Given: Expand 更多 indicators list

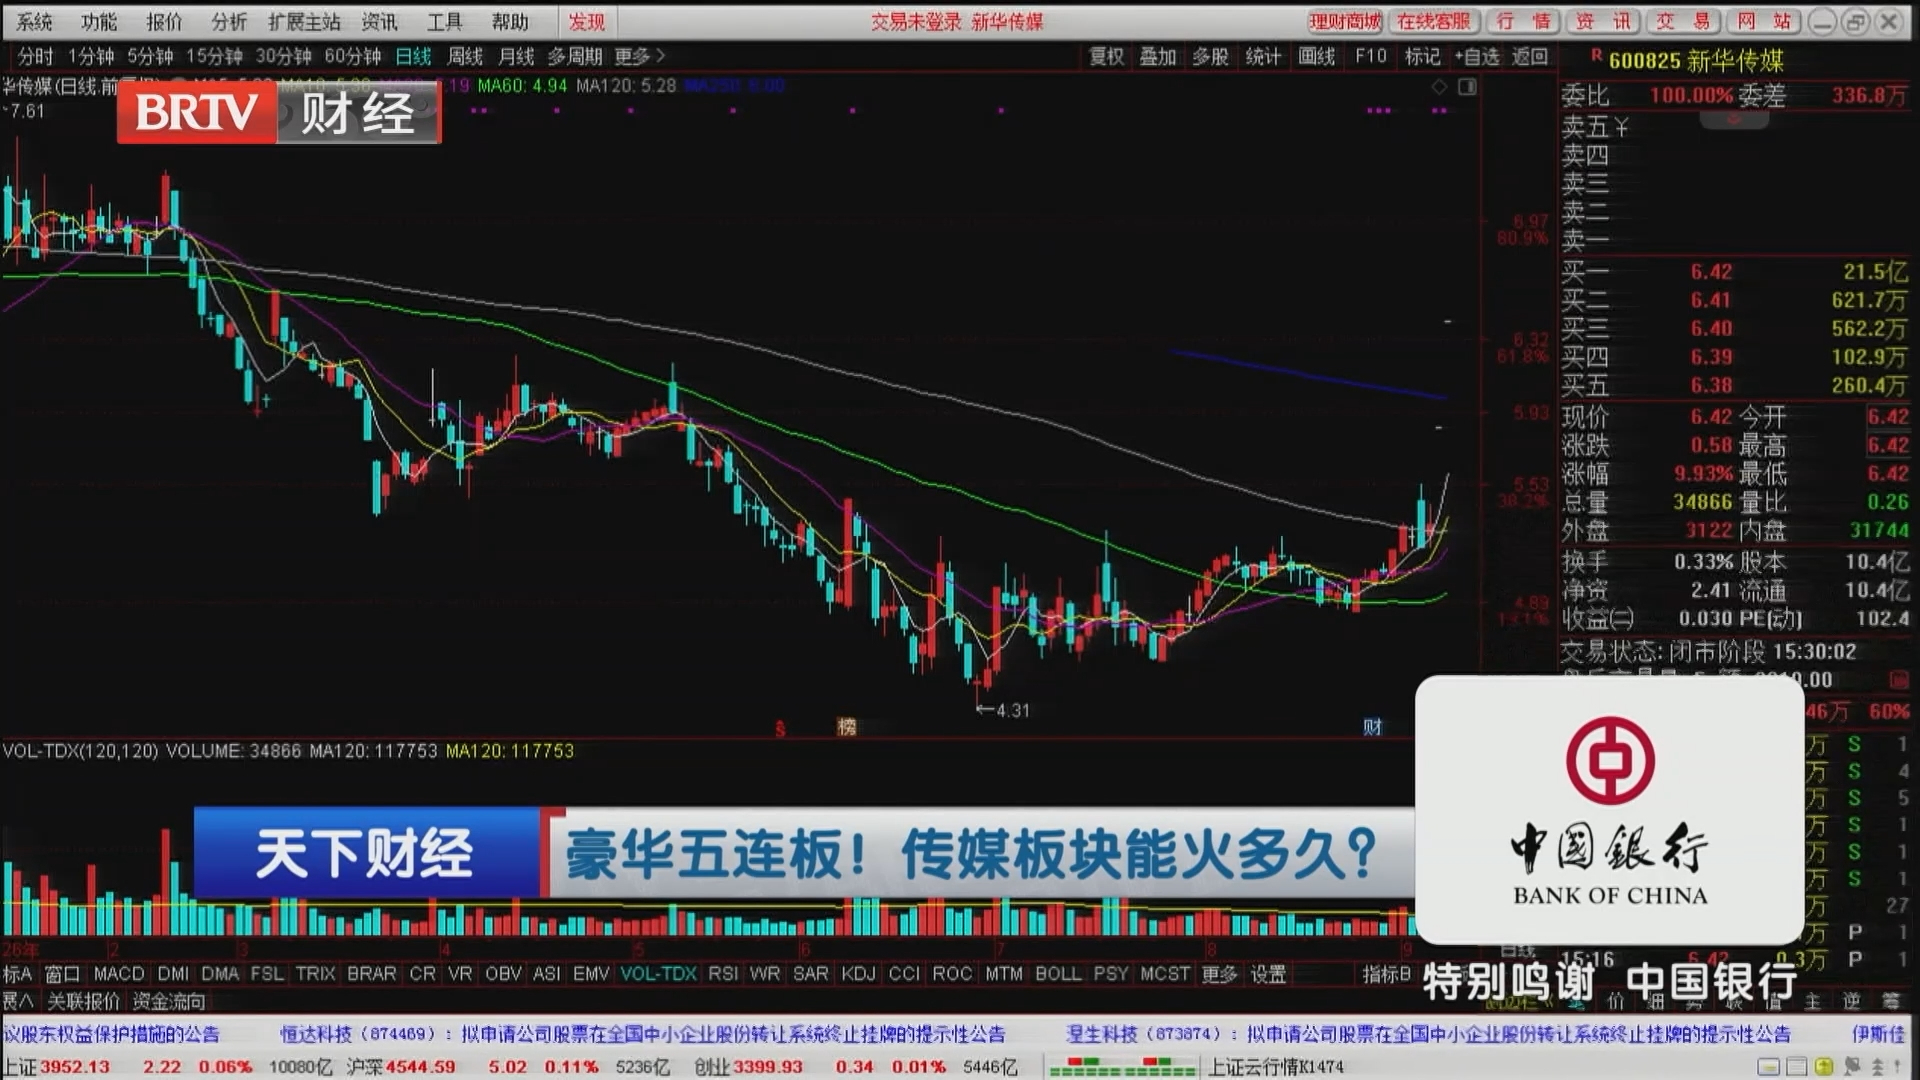Looking at the screenshot, I should pyautogui.click(x=1219, y=974).
